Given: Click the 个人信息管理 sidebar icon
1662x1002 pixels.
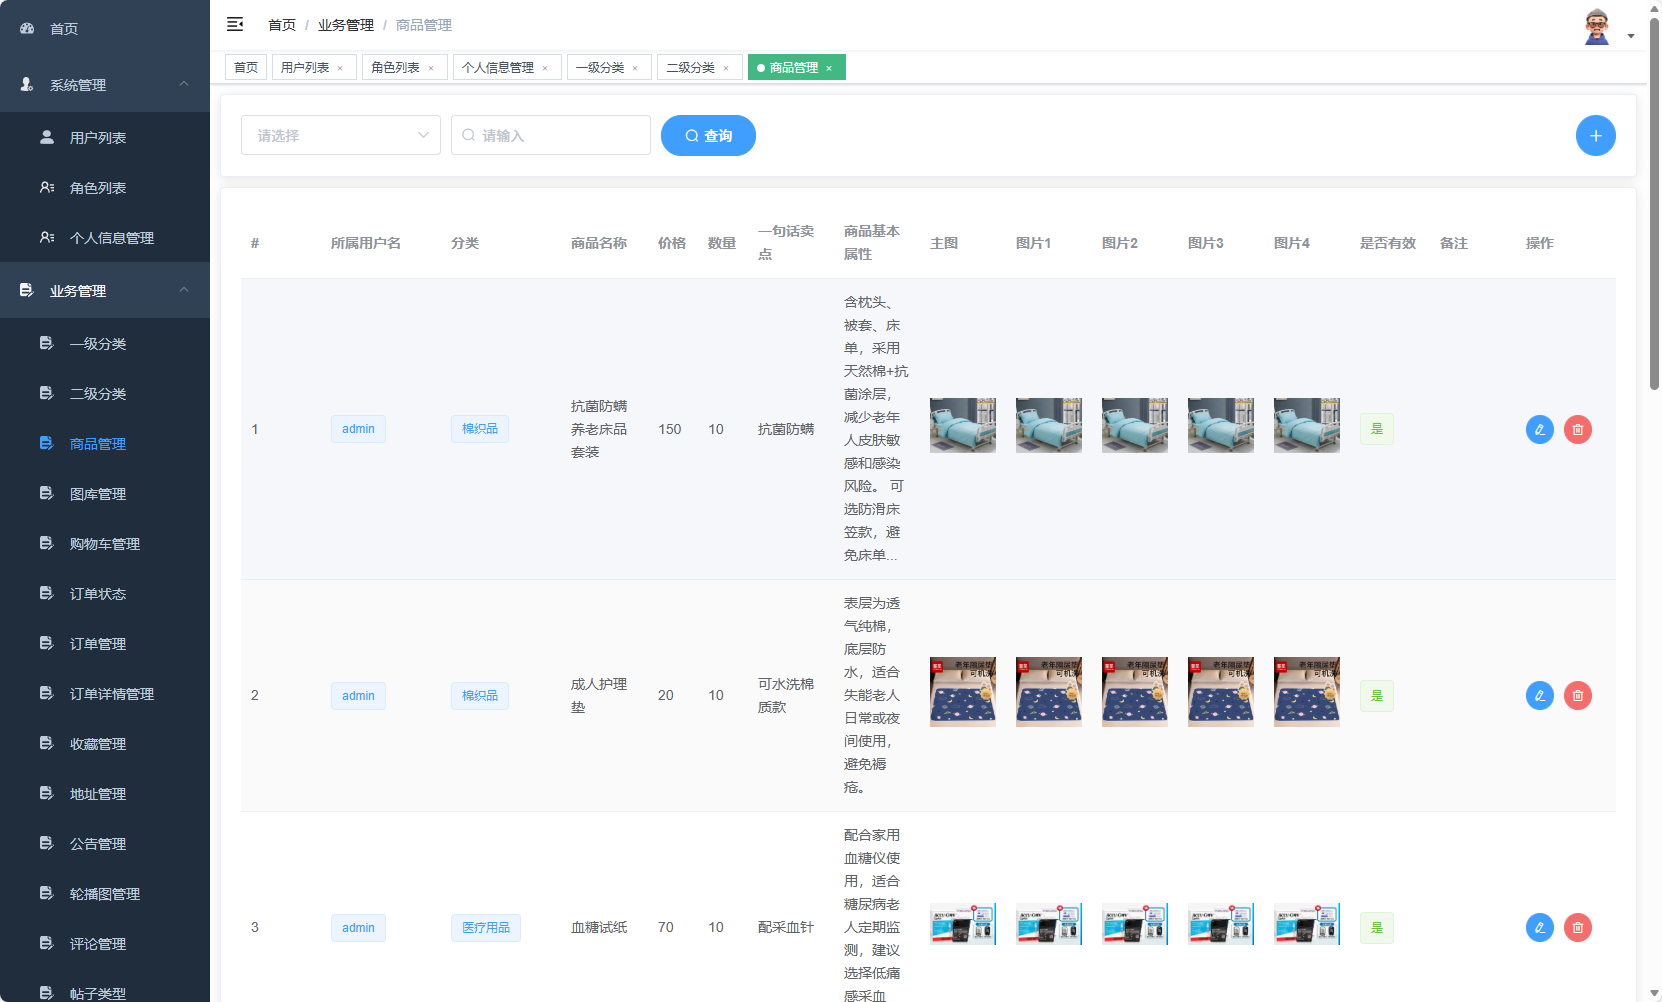Looking at the screenshot, I should (x=46, y=237).
